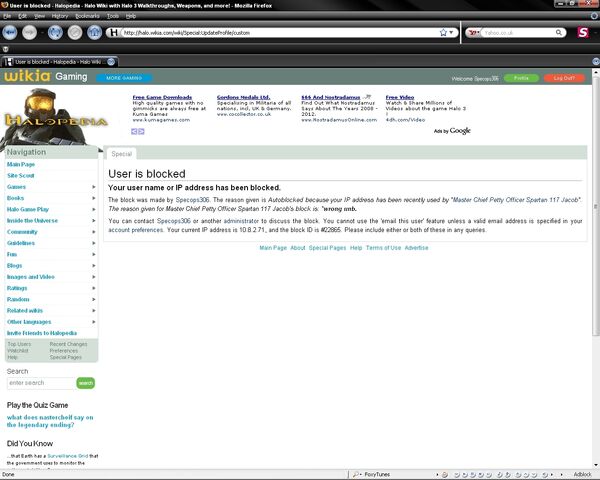Open the File menu
The width and height of the screenshot is (600, 480).
pos(7,16)
